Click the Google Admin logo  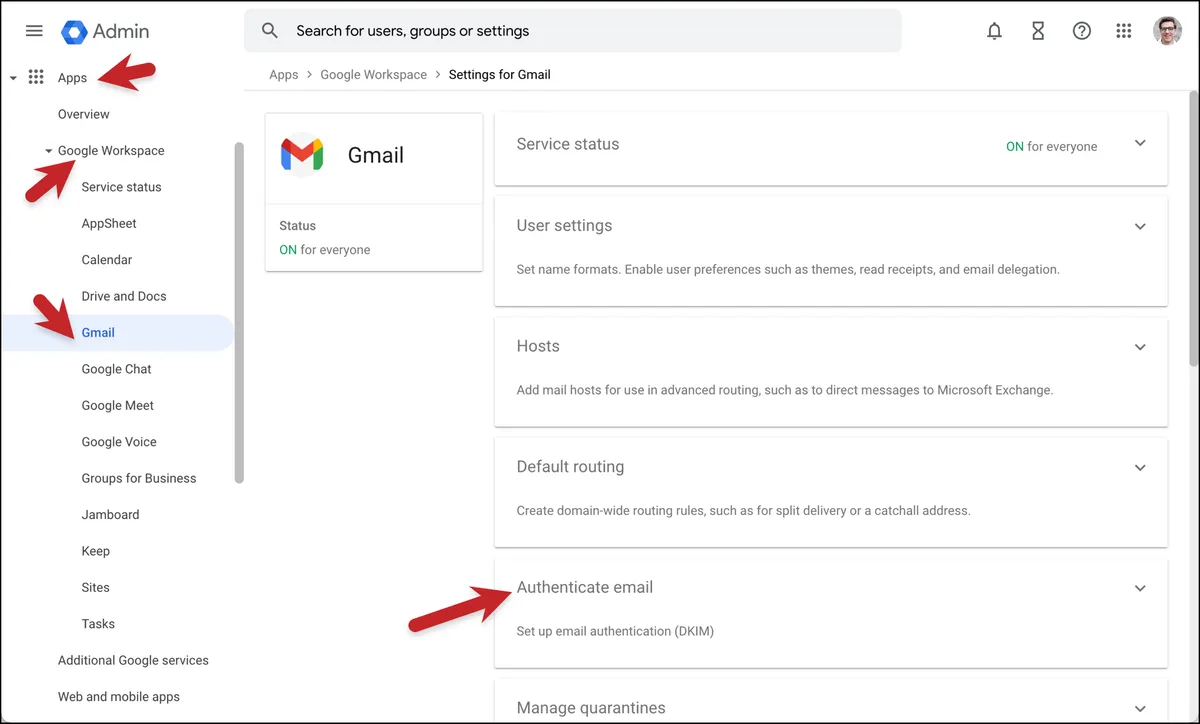106,31
